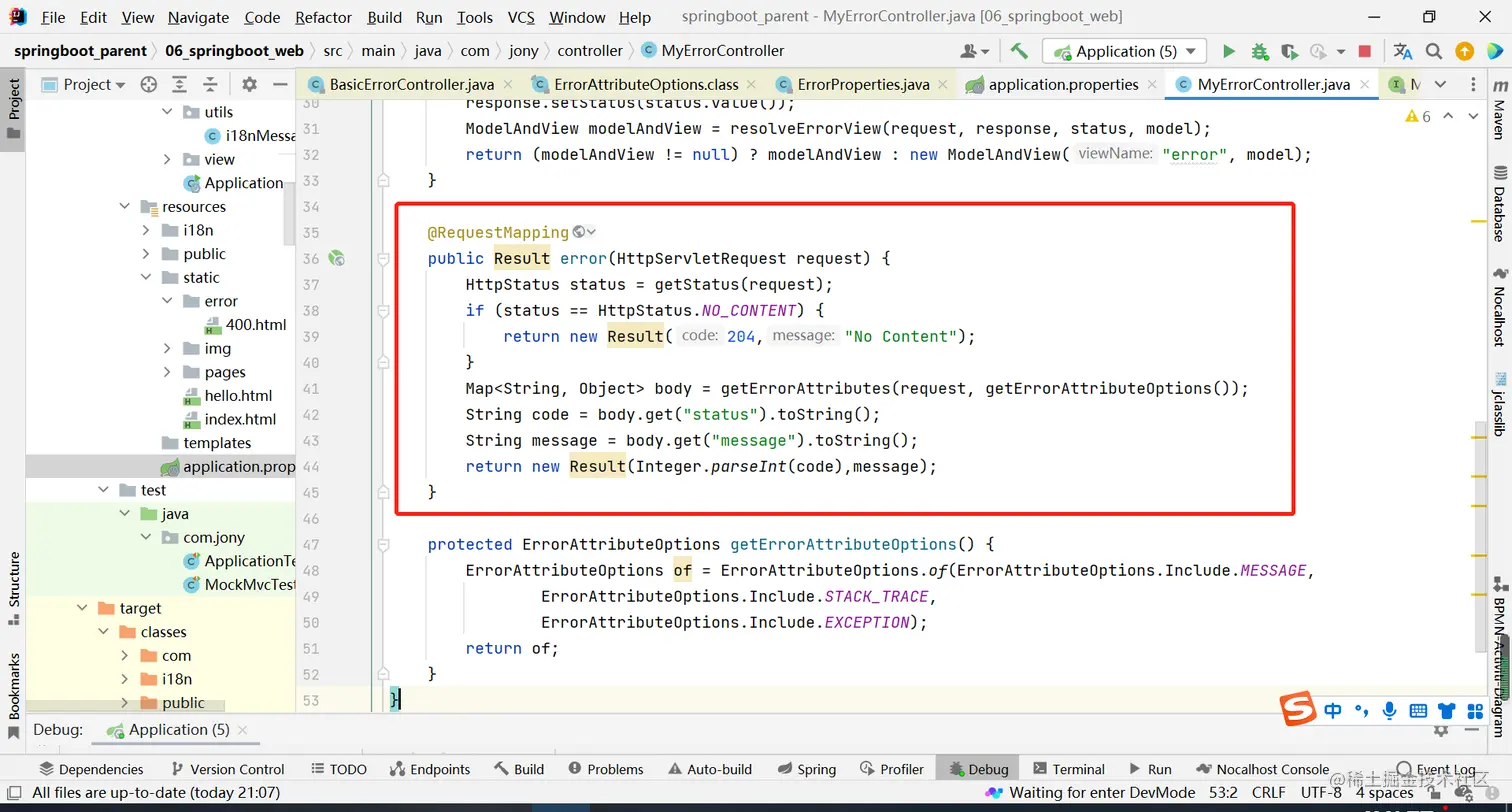Collapse the static folder
Screen dimensions: 1512x812
tap(146, 278)
